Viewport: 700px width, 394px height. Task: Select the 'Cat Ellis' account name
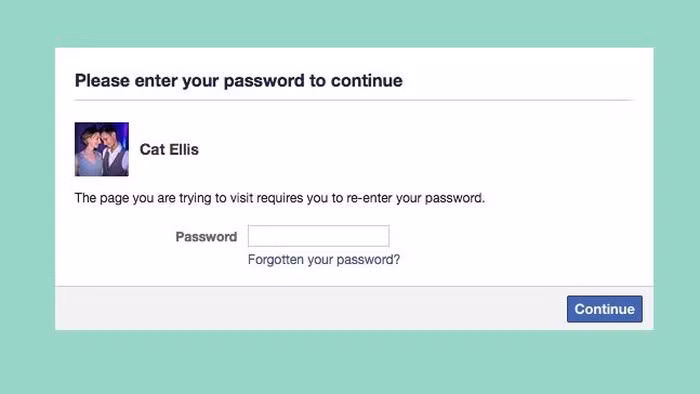169,149
